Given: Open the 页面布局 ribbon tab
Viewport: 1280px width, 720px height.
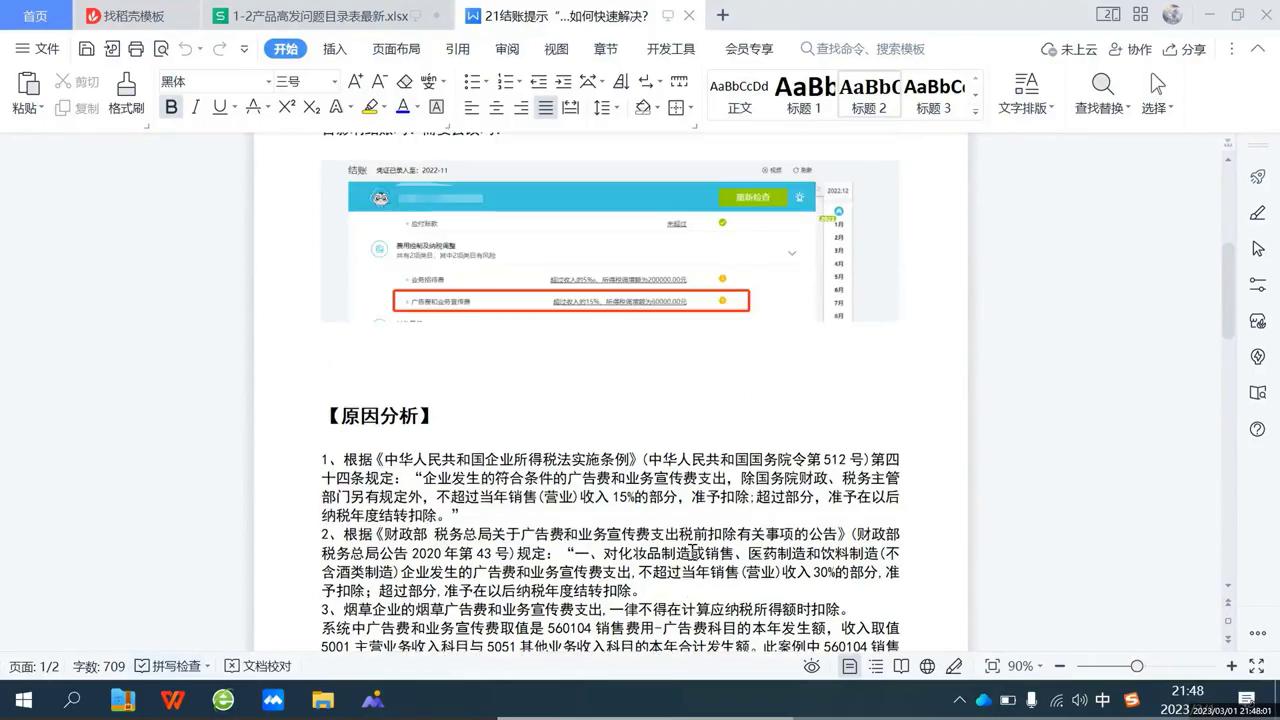Looking at the screenshot, I should click(394, 48).
